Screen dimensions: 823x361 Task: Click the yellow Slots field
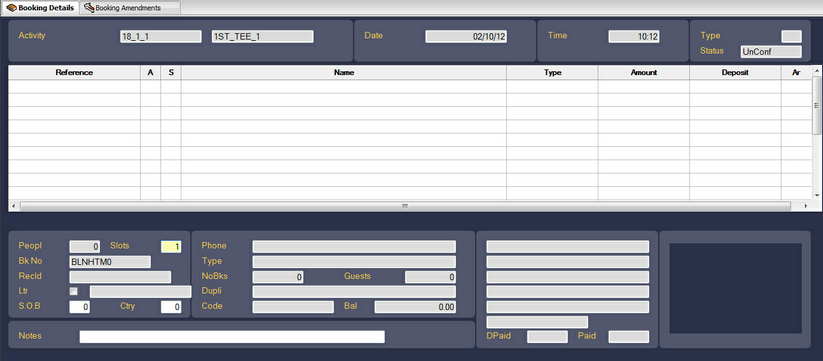(171, 247)
